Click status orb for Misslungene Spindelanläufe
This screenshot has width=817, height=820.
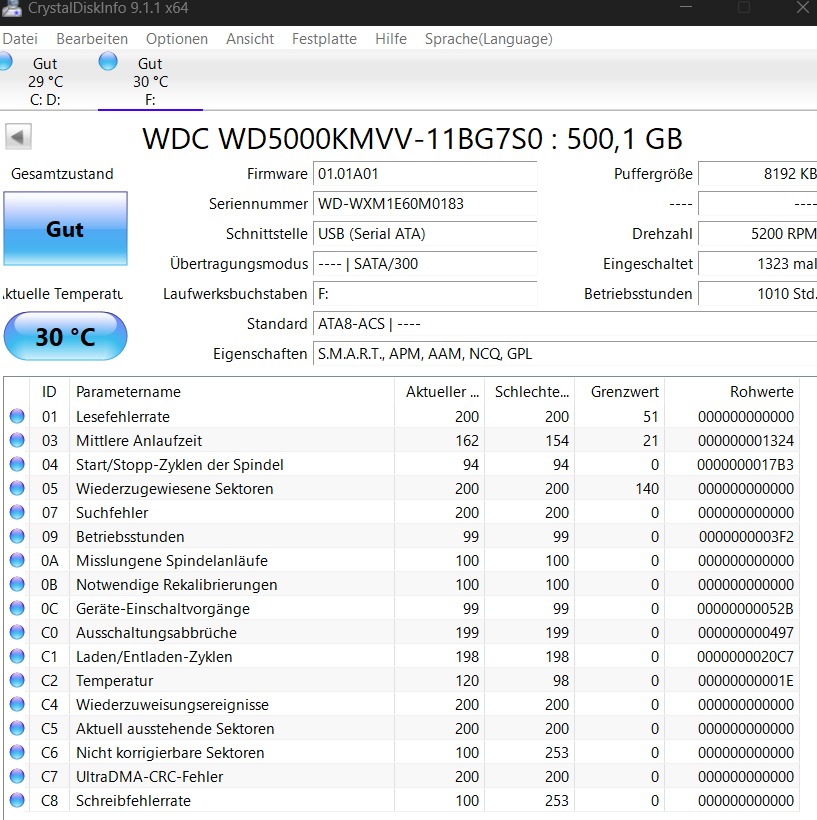pos(17,561)
